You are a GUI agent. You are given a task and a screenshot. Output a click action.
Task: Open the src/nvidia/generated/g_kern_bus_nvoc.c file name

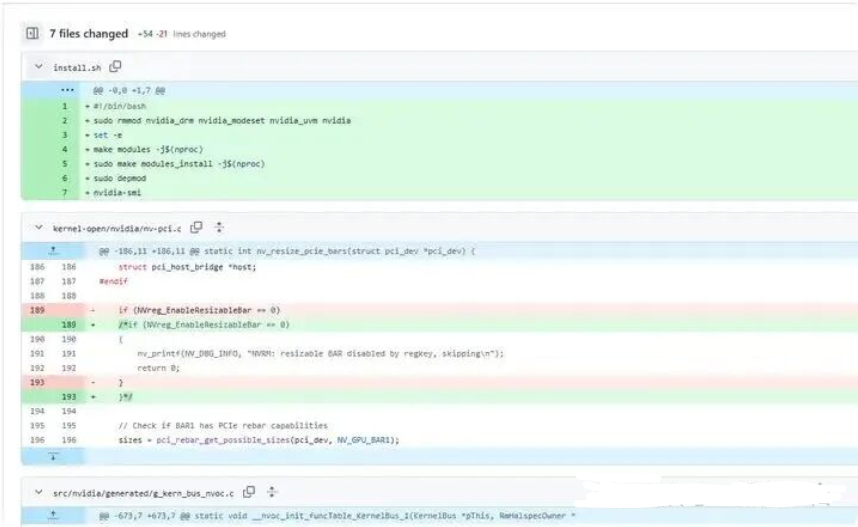tap(143, 493)
